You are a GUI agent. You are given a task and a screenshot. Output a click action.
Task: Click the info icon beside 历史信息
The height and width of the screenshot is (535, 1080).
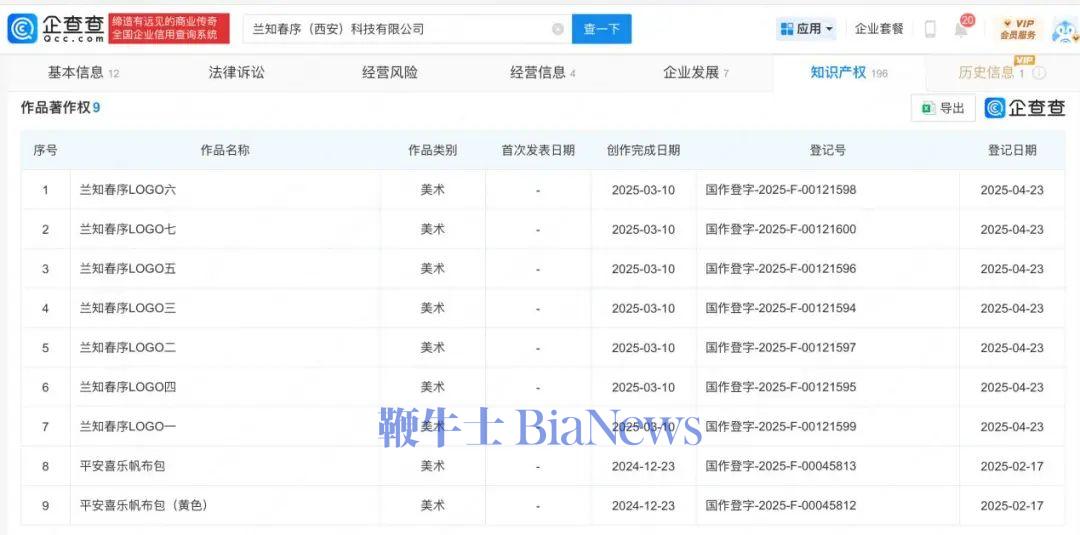[x=1039, y=72]
